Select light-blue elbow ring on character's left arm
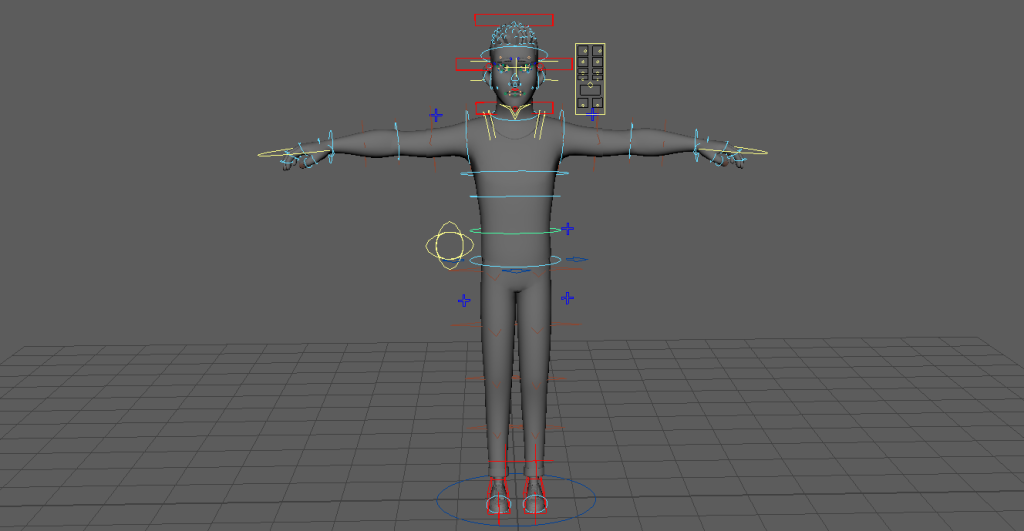The width and height of the screenshot is (1024, 531). click(631, 140)
